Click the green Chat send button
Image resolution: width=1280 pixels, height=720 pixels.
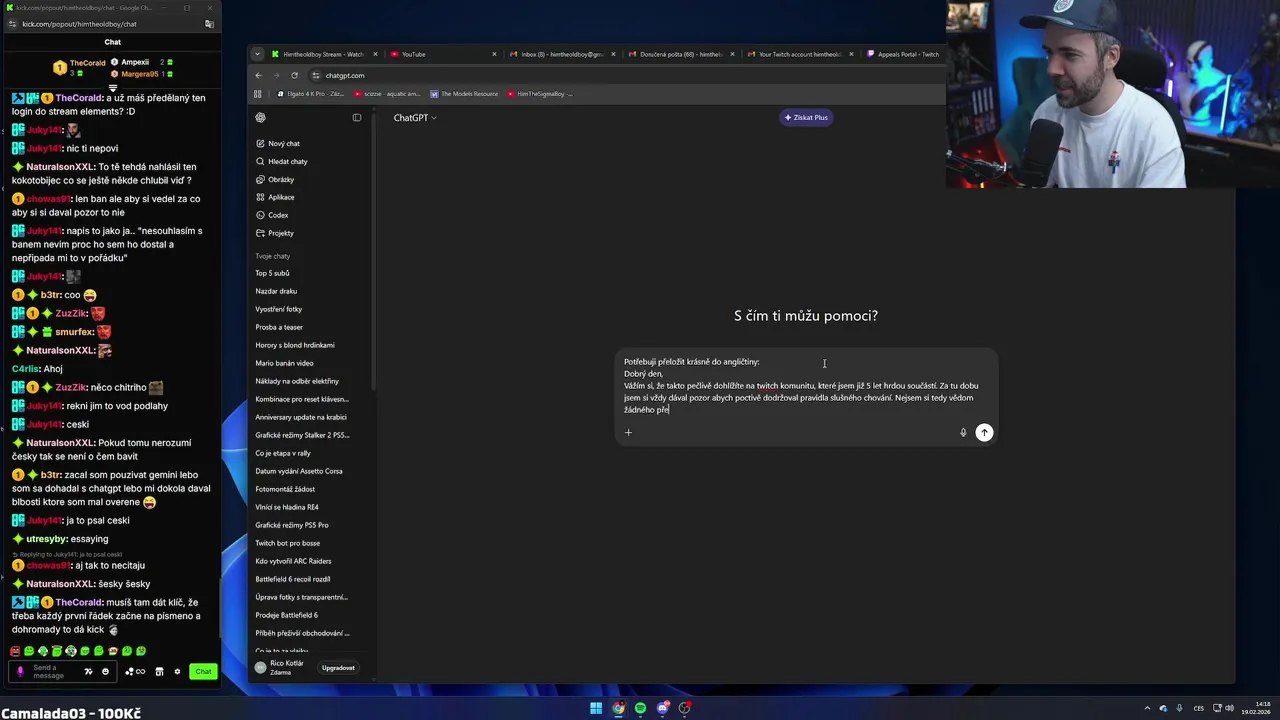tap(203, 671)
